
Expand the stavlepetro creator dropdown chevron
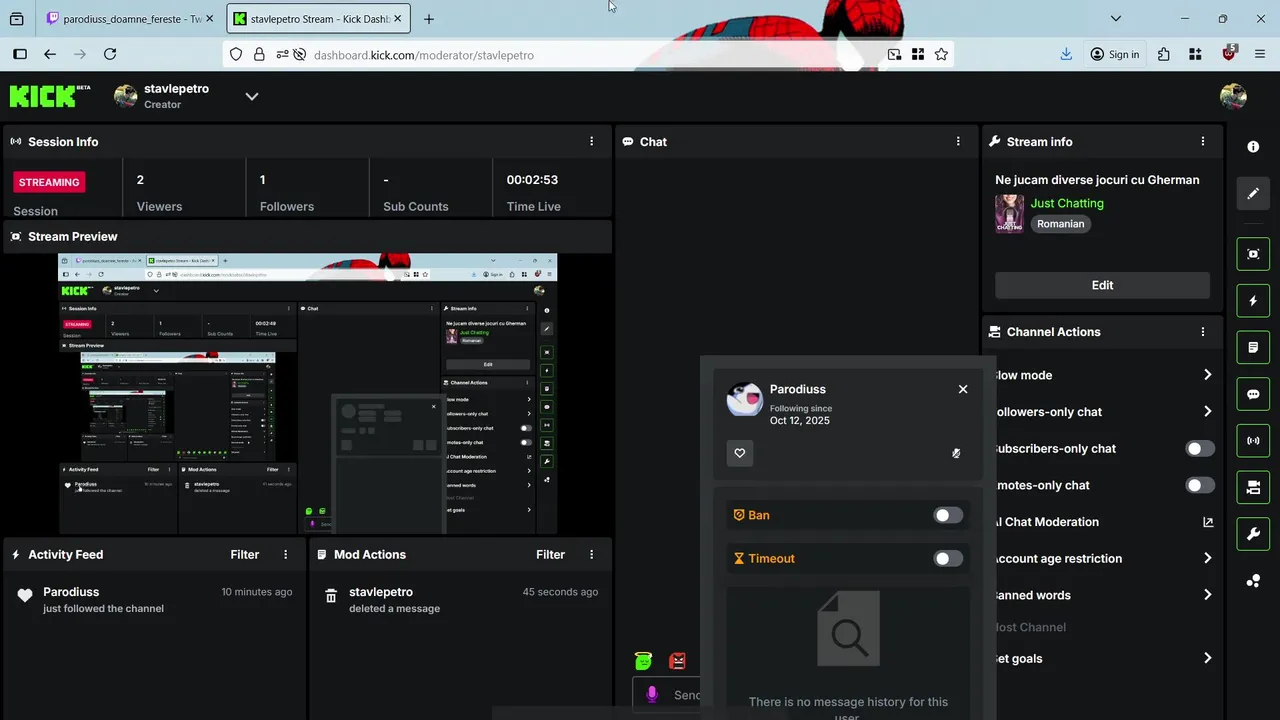tap(252, 96)
